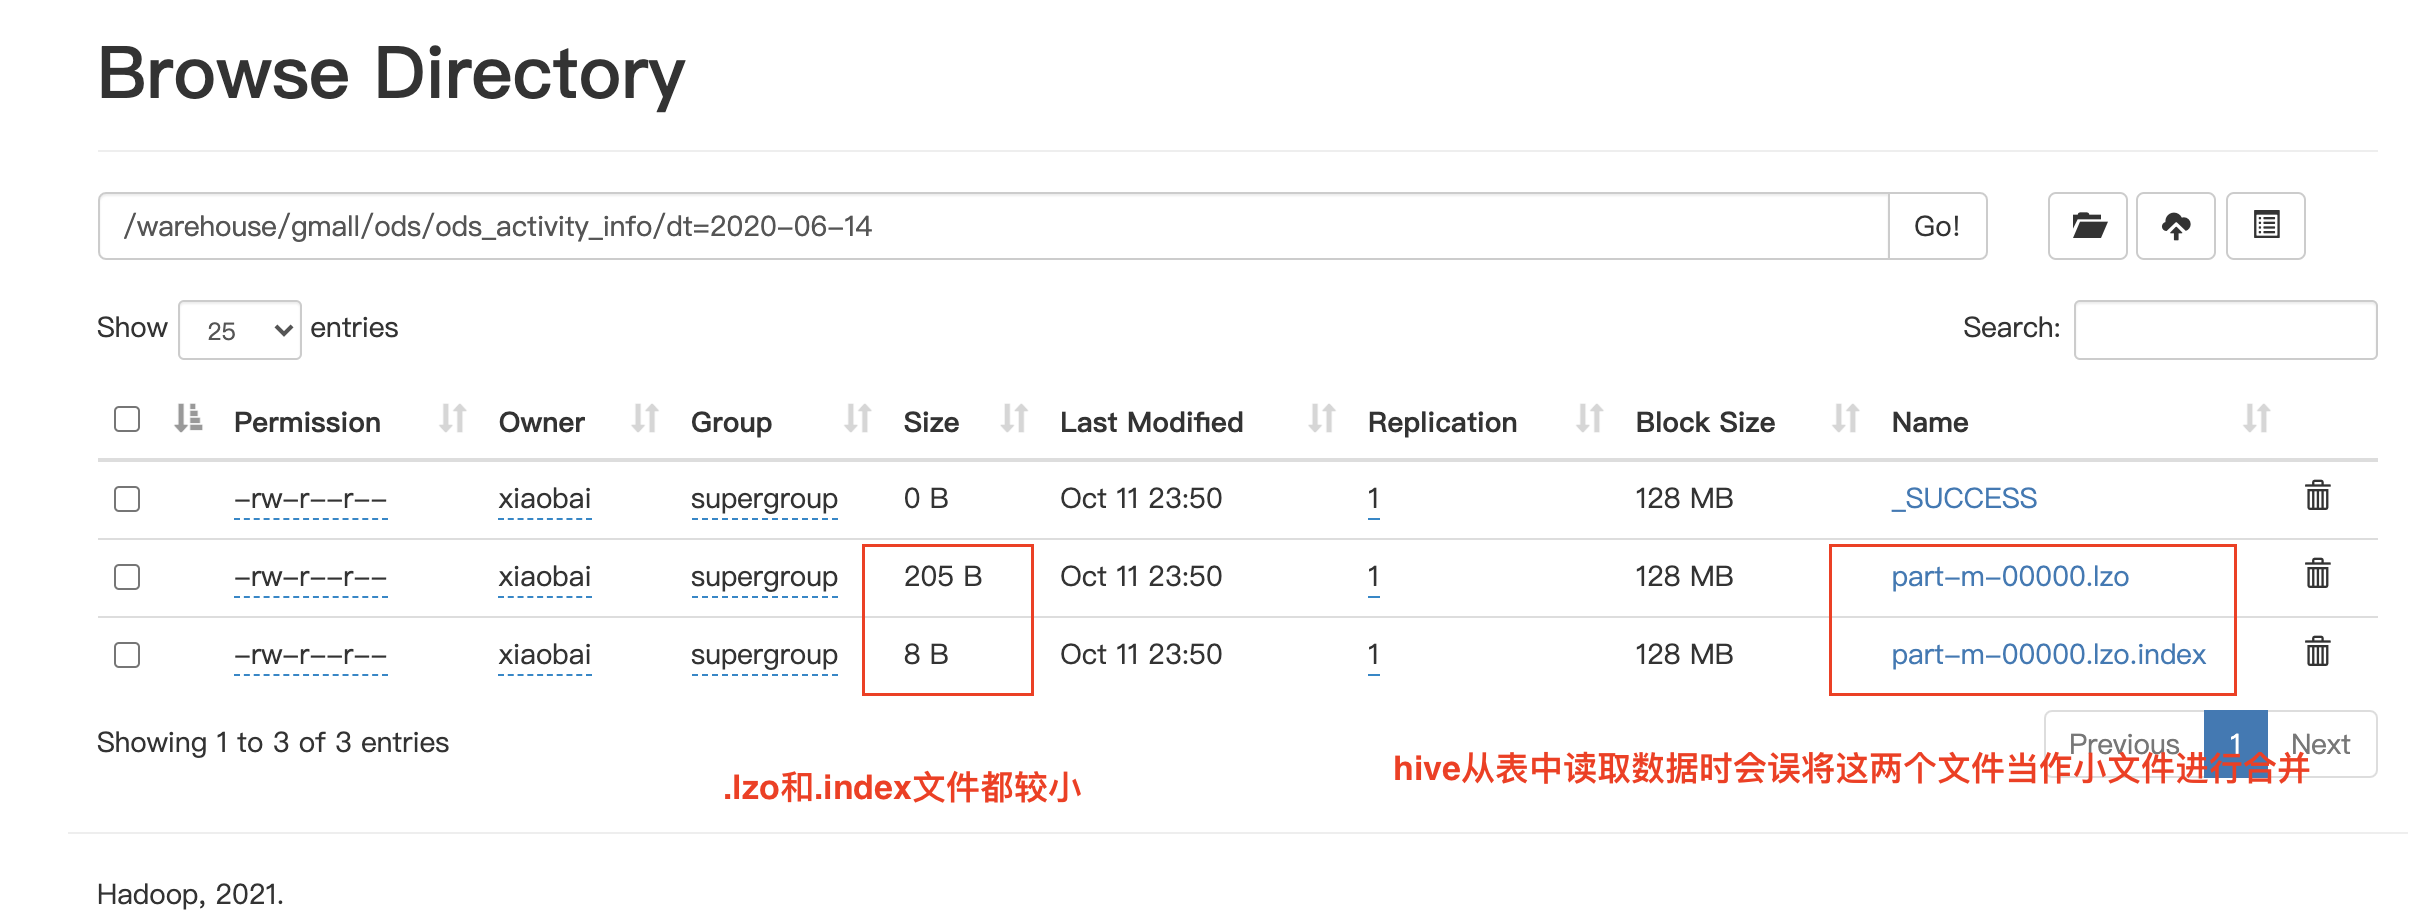Click permission of part-m-00000.lzo.index row
Screen dimensions: 2432x924
click(310, 655)
